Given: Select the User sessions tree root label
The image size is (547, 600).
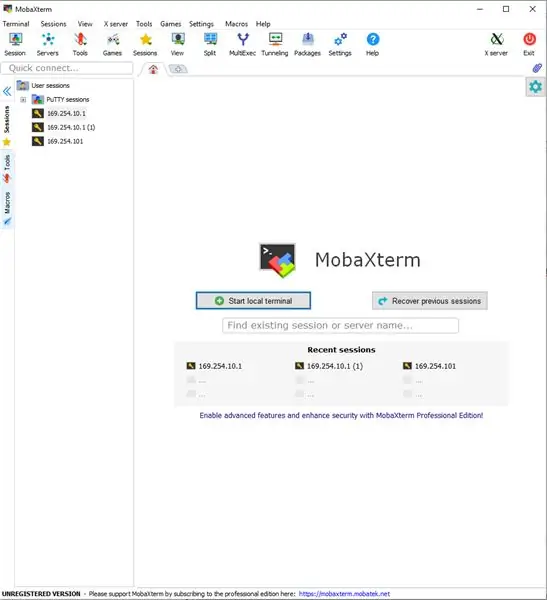Looking at the screenshot, I should pyautogui.click(x=51, y=85).
